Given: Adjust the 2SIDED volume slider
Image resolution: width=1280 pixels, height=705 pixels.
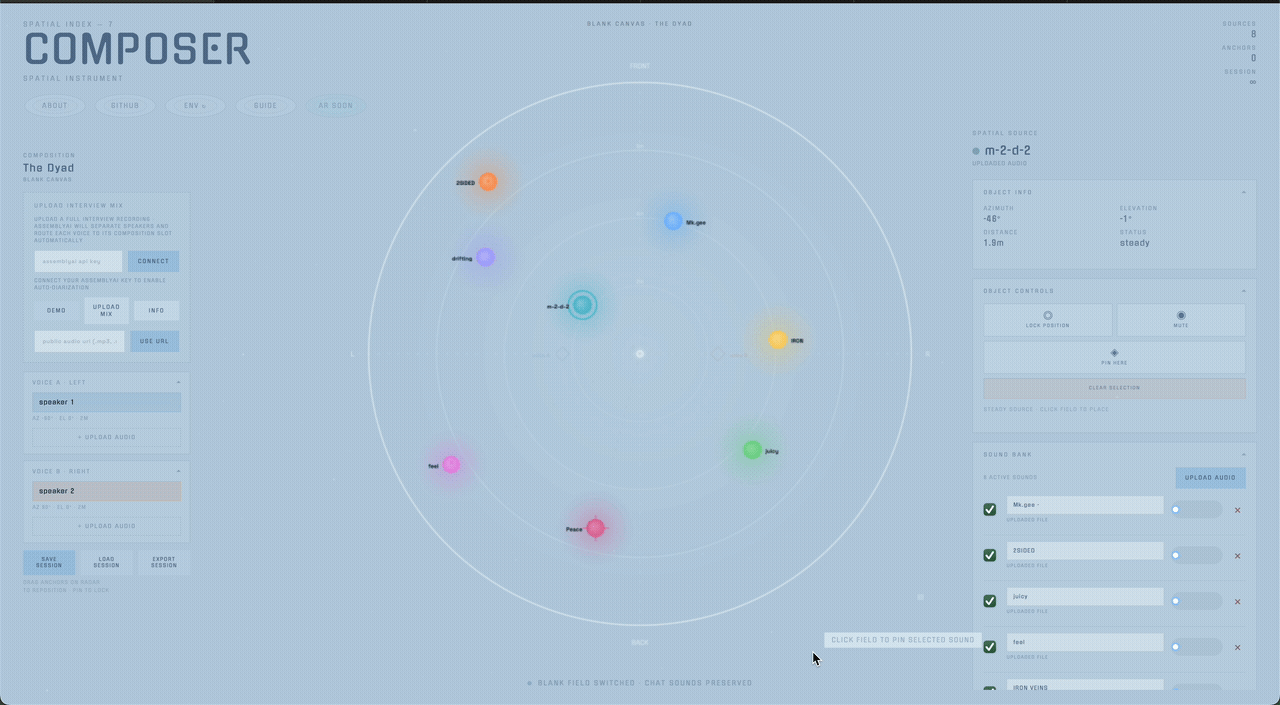Looking at the screenshot, I should (x=1196, y=555).
